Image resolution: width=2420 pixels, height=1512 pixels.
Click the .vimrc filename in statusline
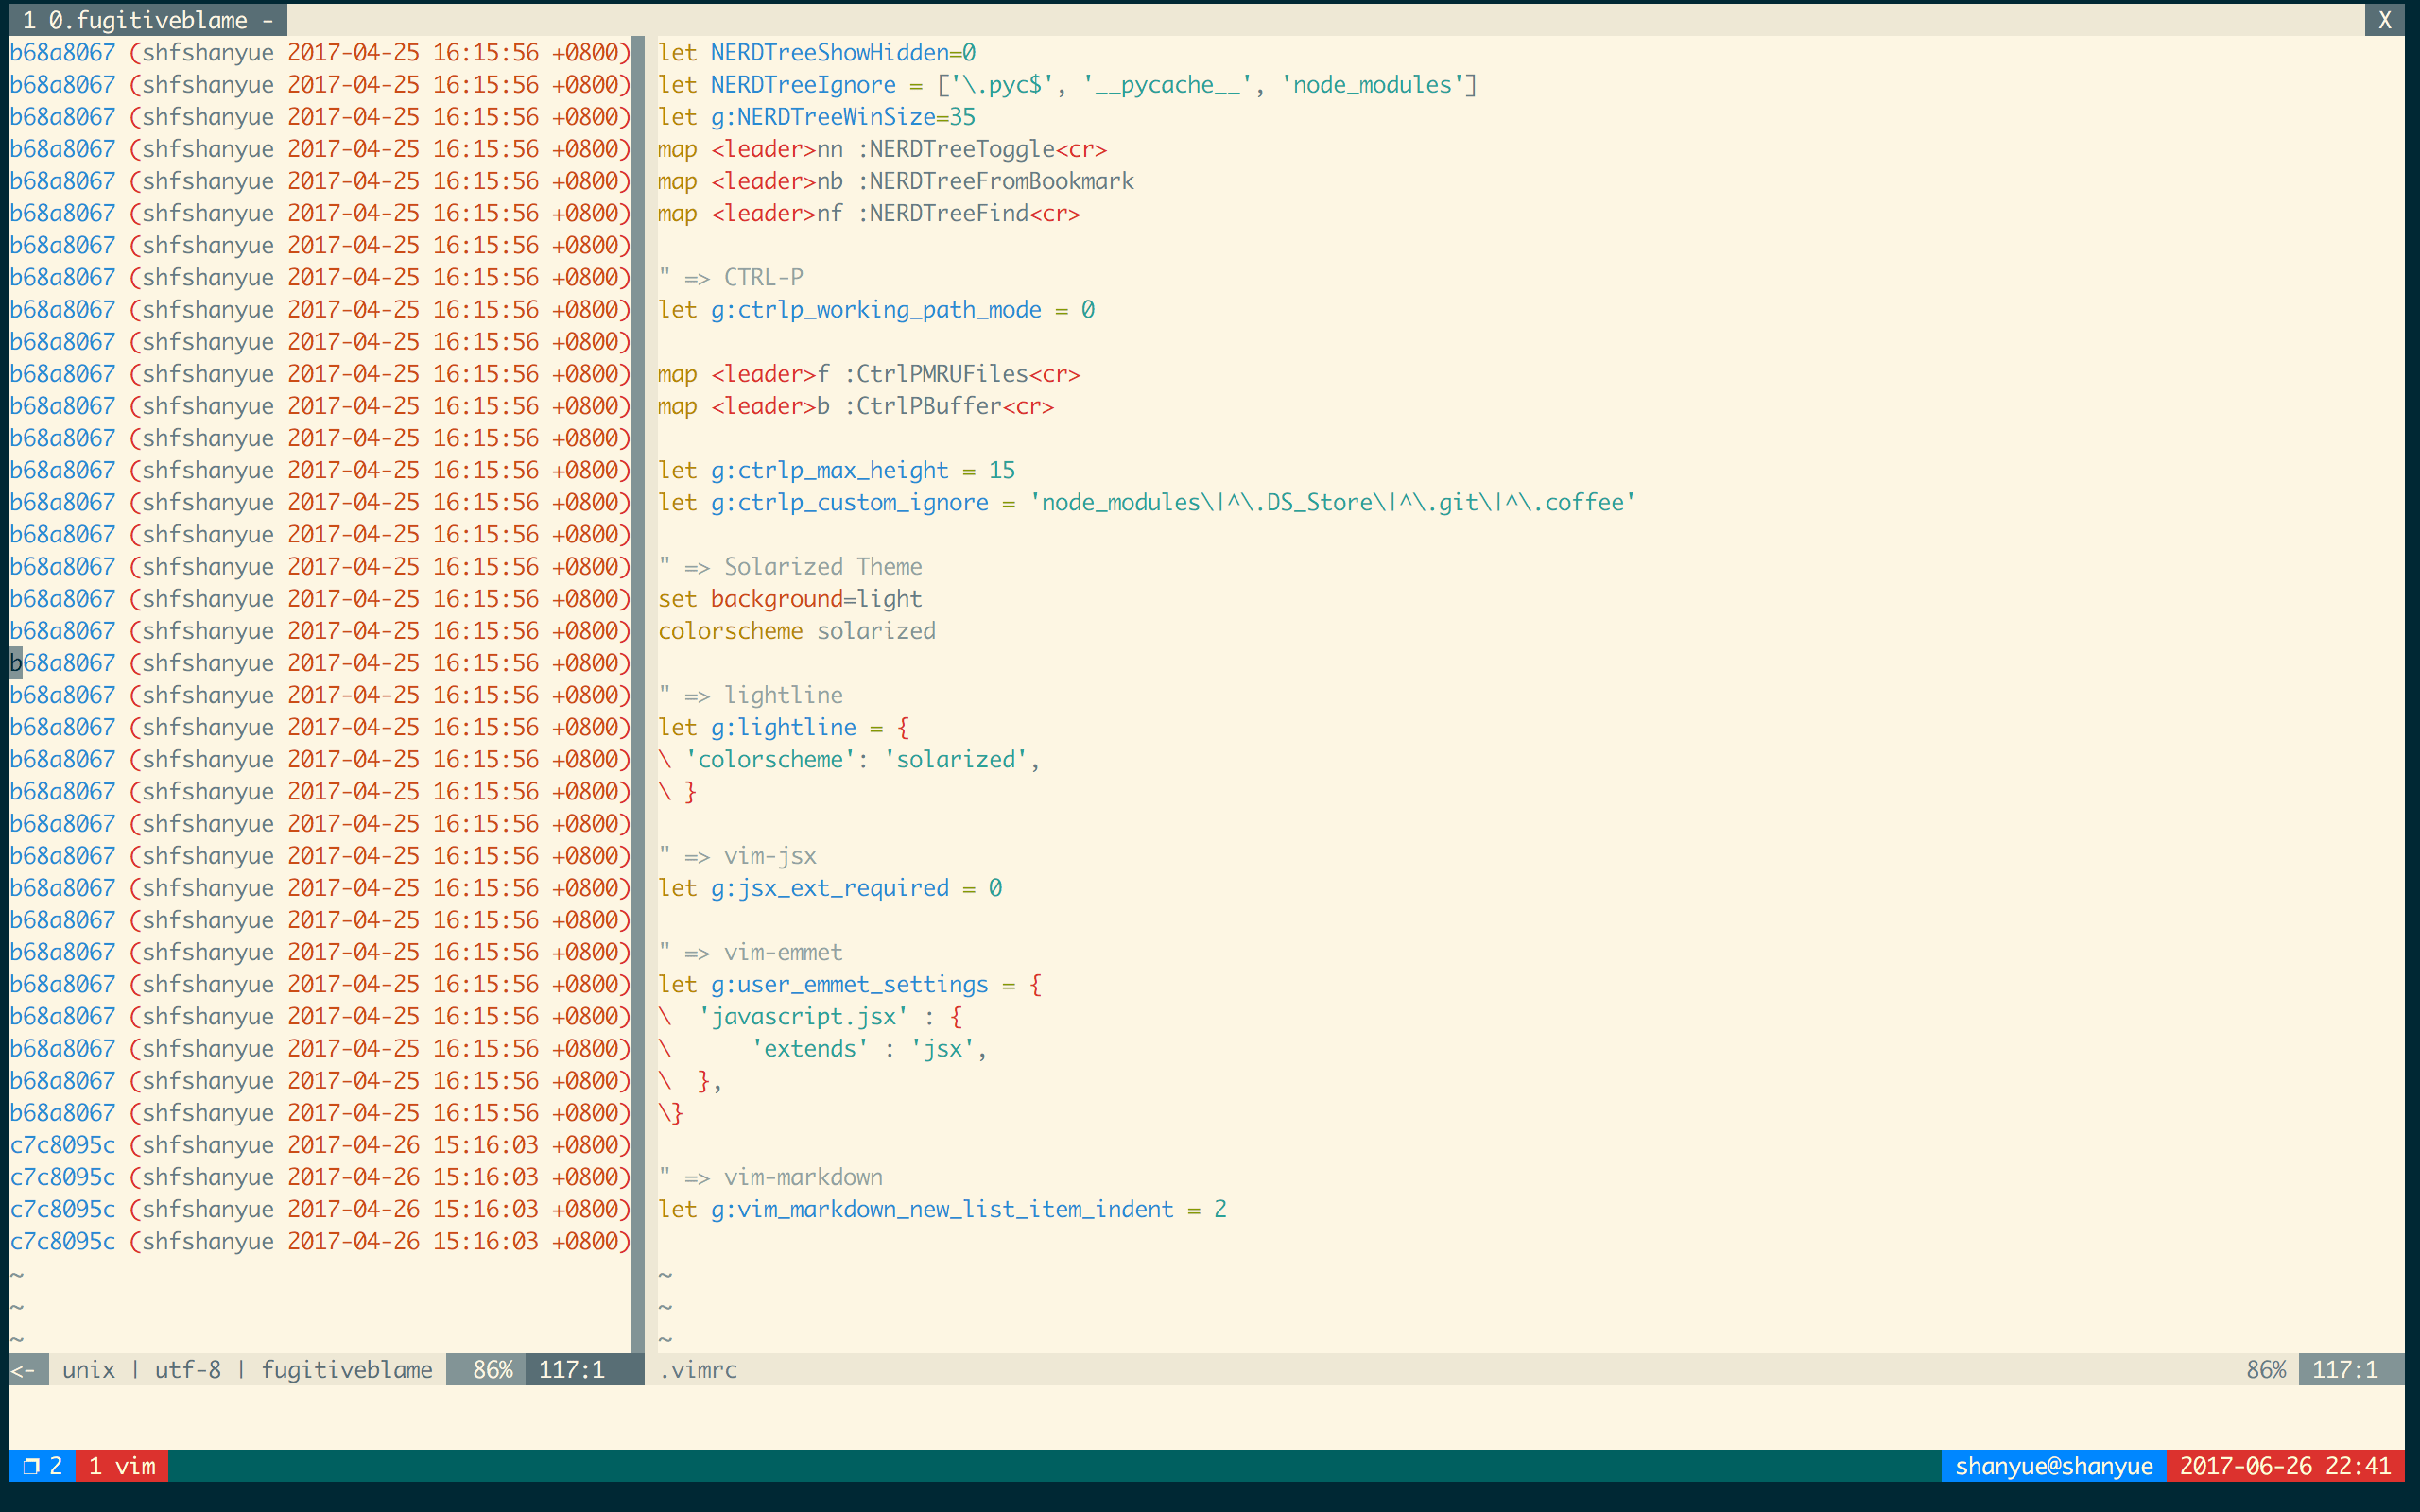pyautogui.click(x=698, y=1369)
